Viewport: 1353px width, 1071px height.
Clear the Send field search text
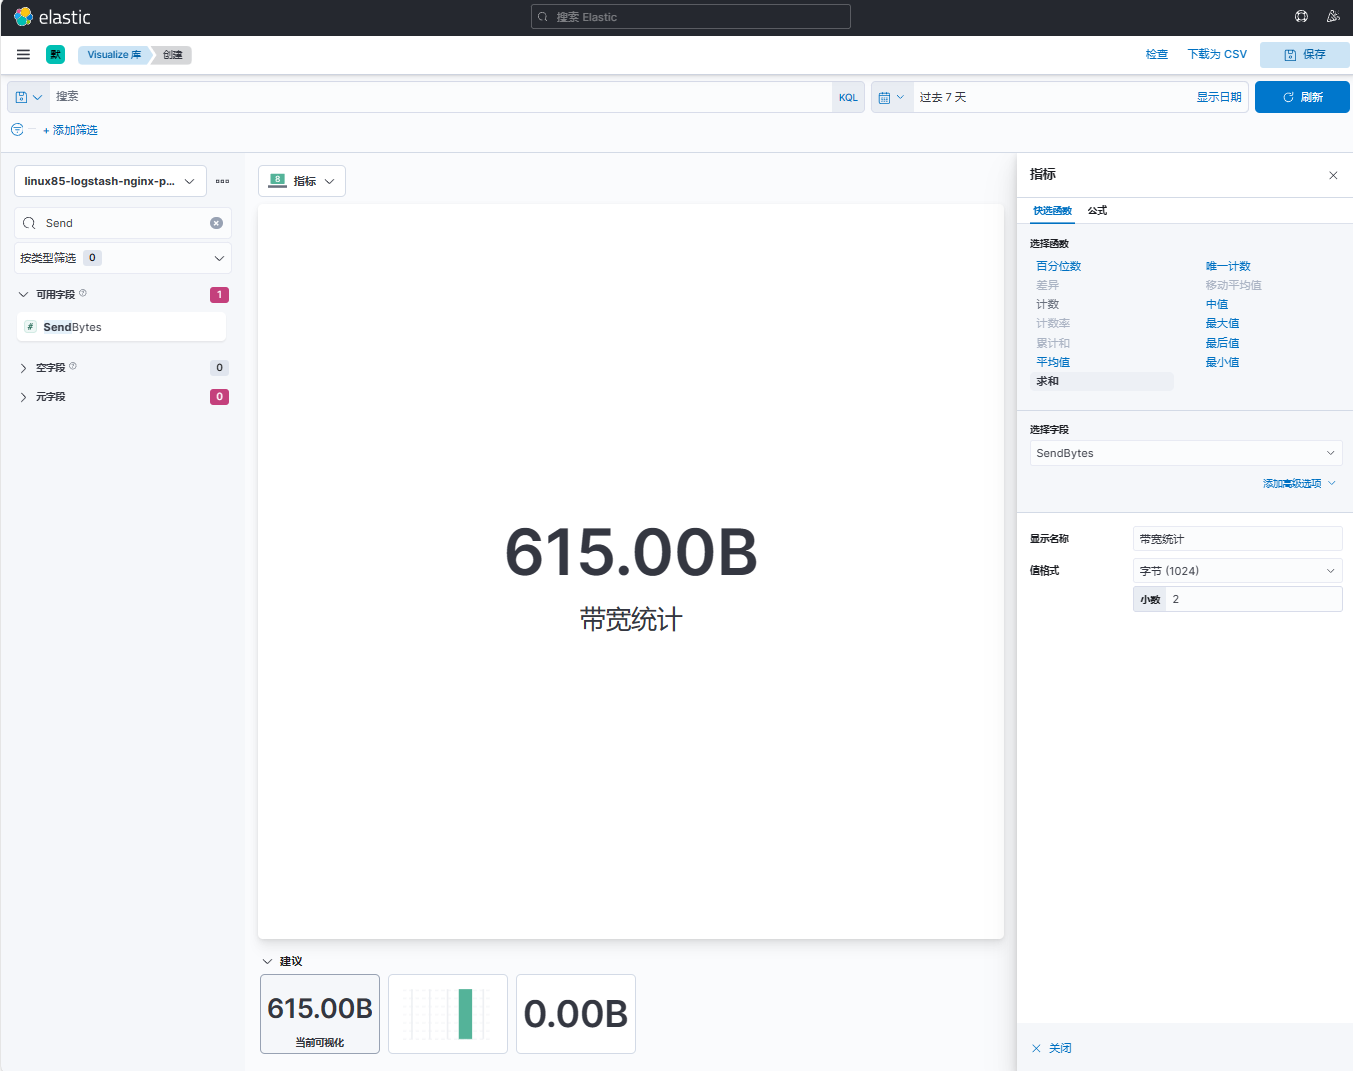pyautogui.click(x=216, y=223)
